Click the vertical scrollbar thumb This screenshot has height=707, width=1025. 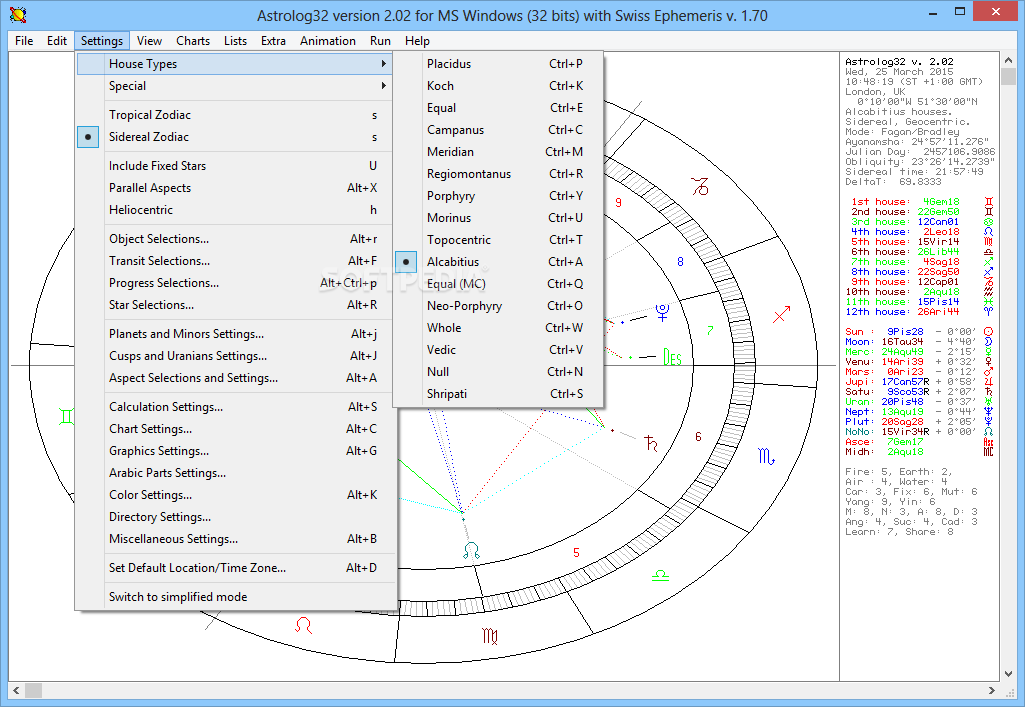point(1008,77)
